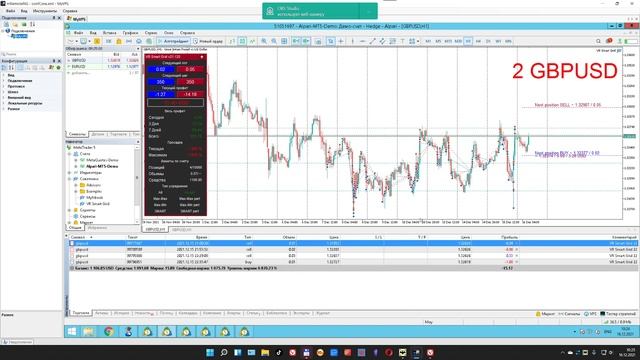This screenshot has height=360, width=640.
Task: Sort trades by Прибыль column header
Action: point(510,237)
